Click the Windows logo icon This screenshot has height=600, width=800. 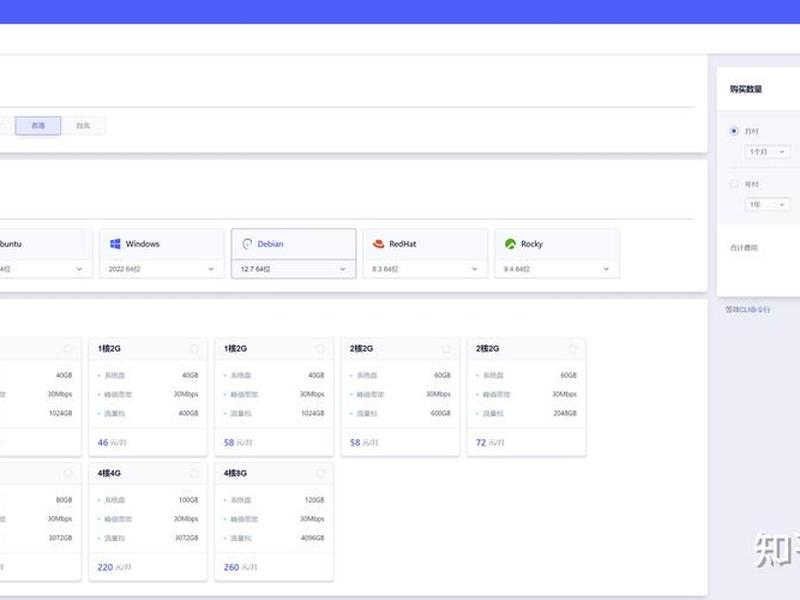coord(115,244)
